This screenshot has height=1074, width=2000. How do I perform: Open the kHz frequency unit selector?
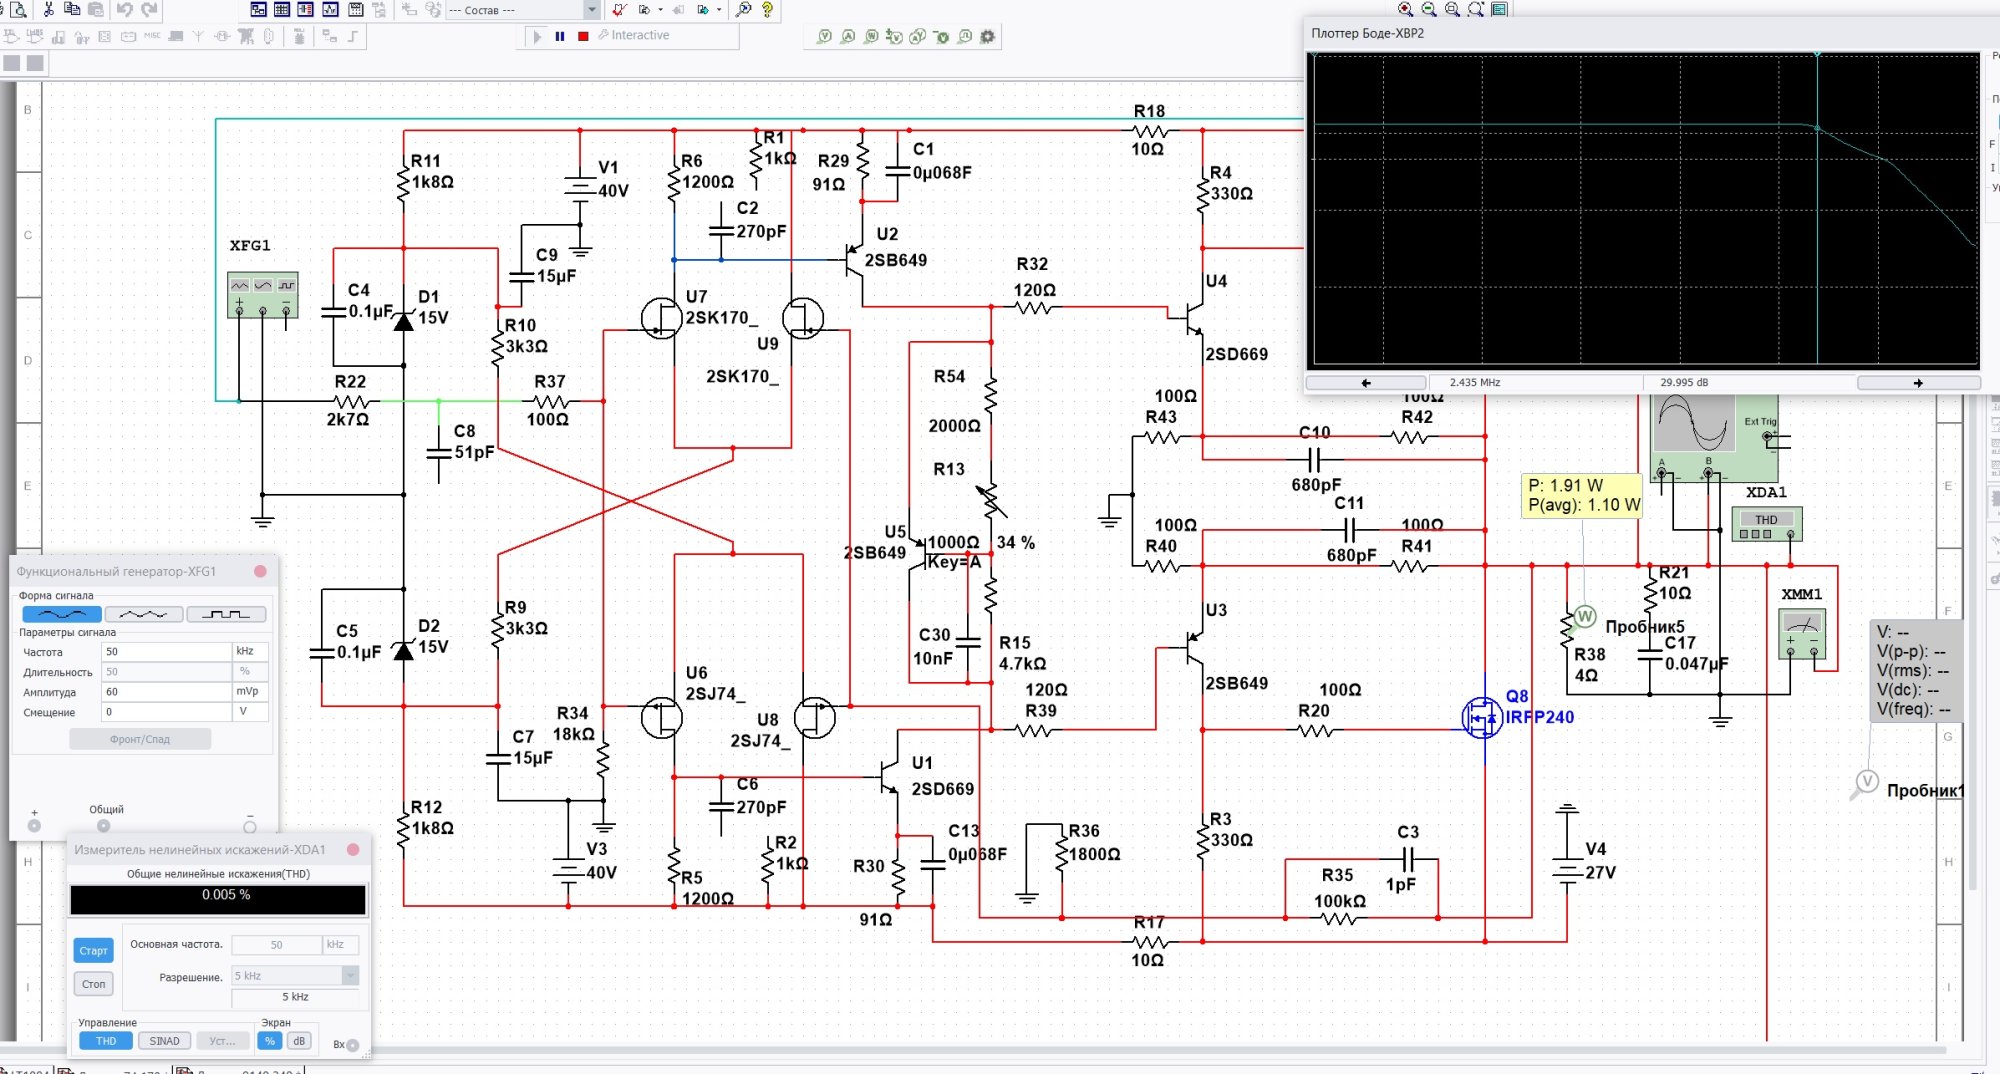click(x=250, y=651)
